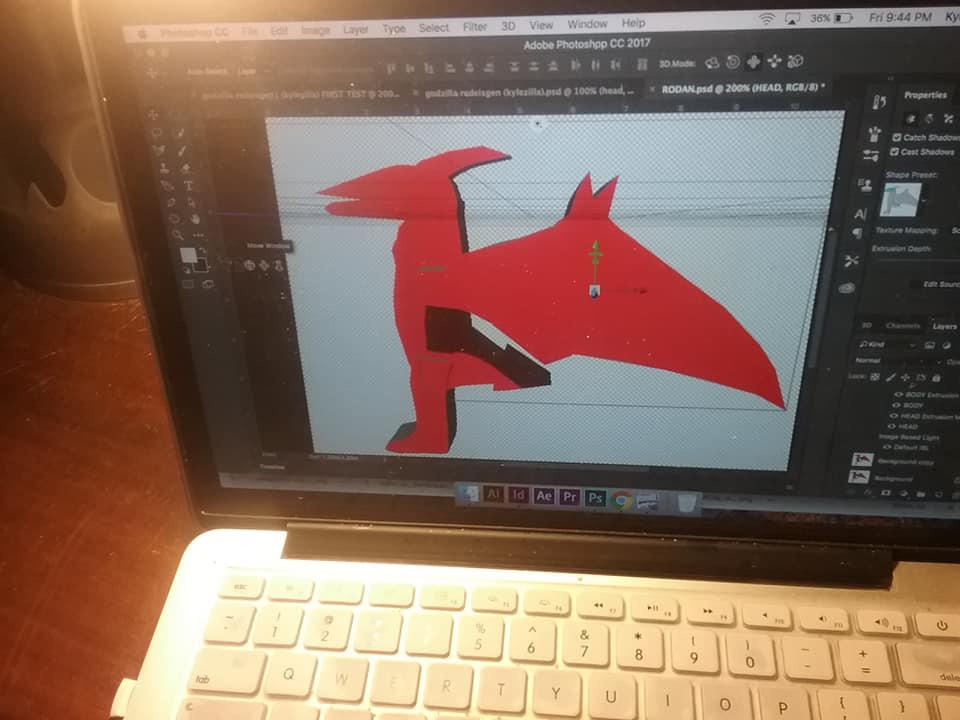Enable the Catch Shadows checkbox
This screenshot has width=960, height=720.
click(x=895, y=139)
